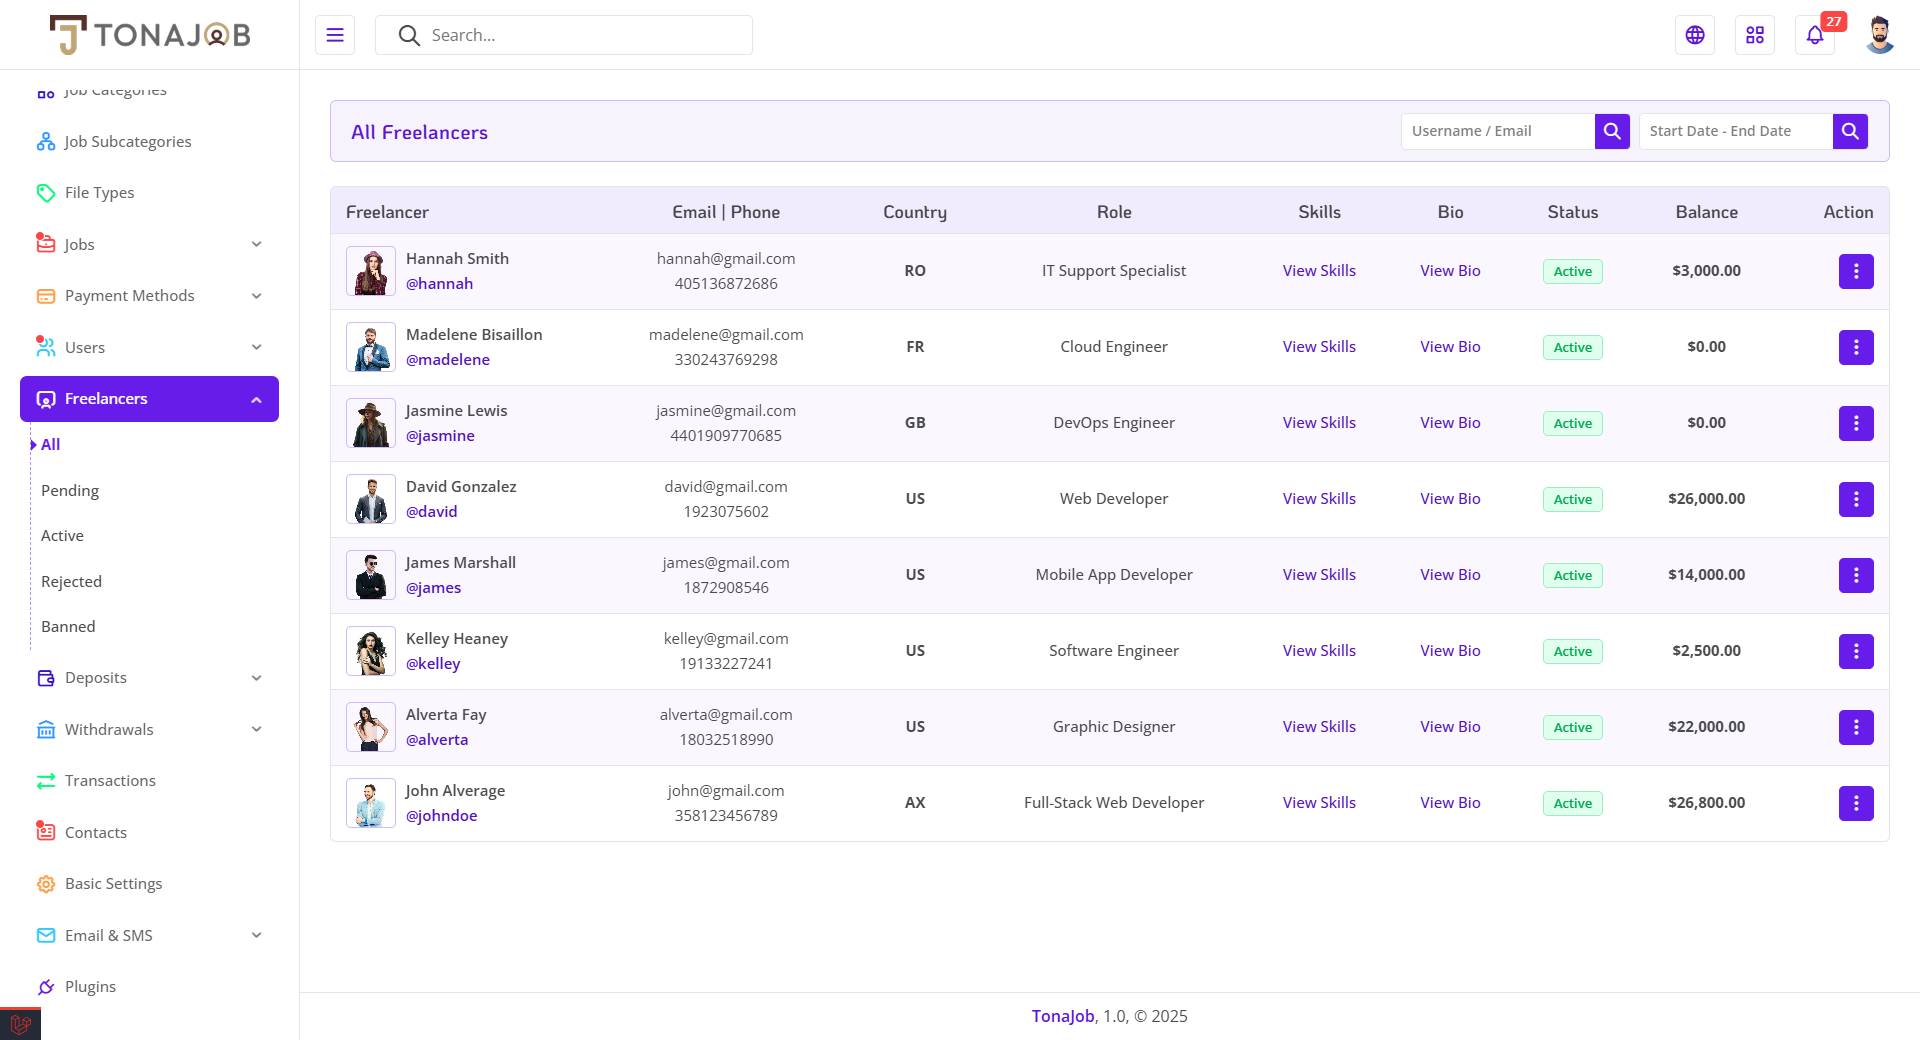Click the Start Date - End Date field

point(1735,131)
